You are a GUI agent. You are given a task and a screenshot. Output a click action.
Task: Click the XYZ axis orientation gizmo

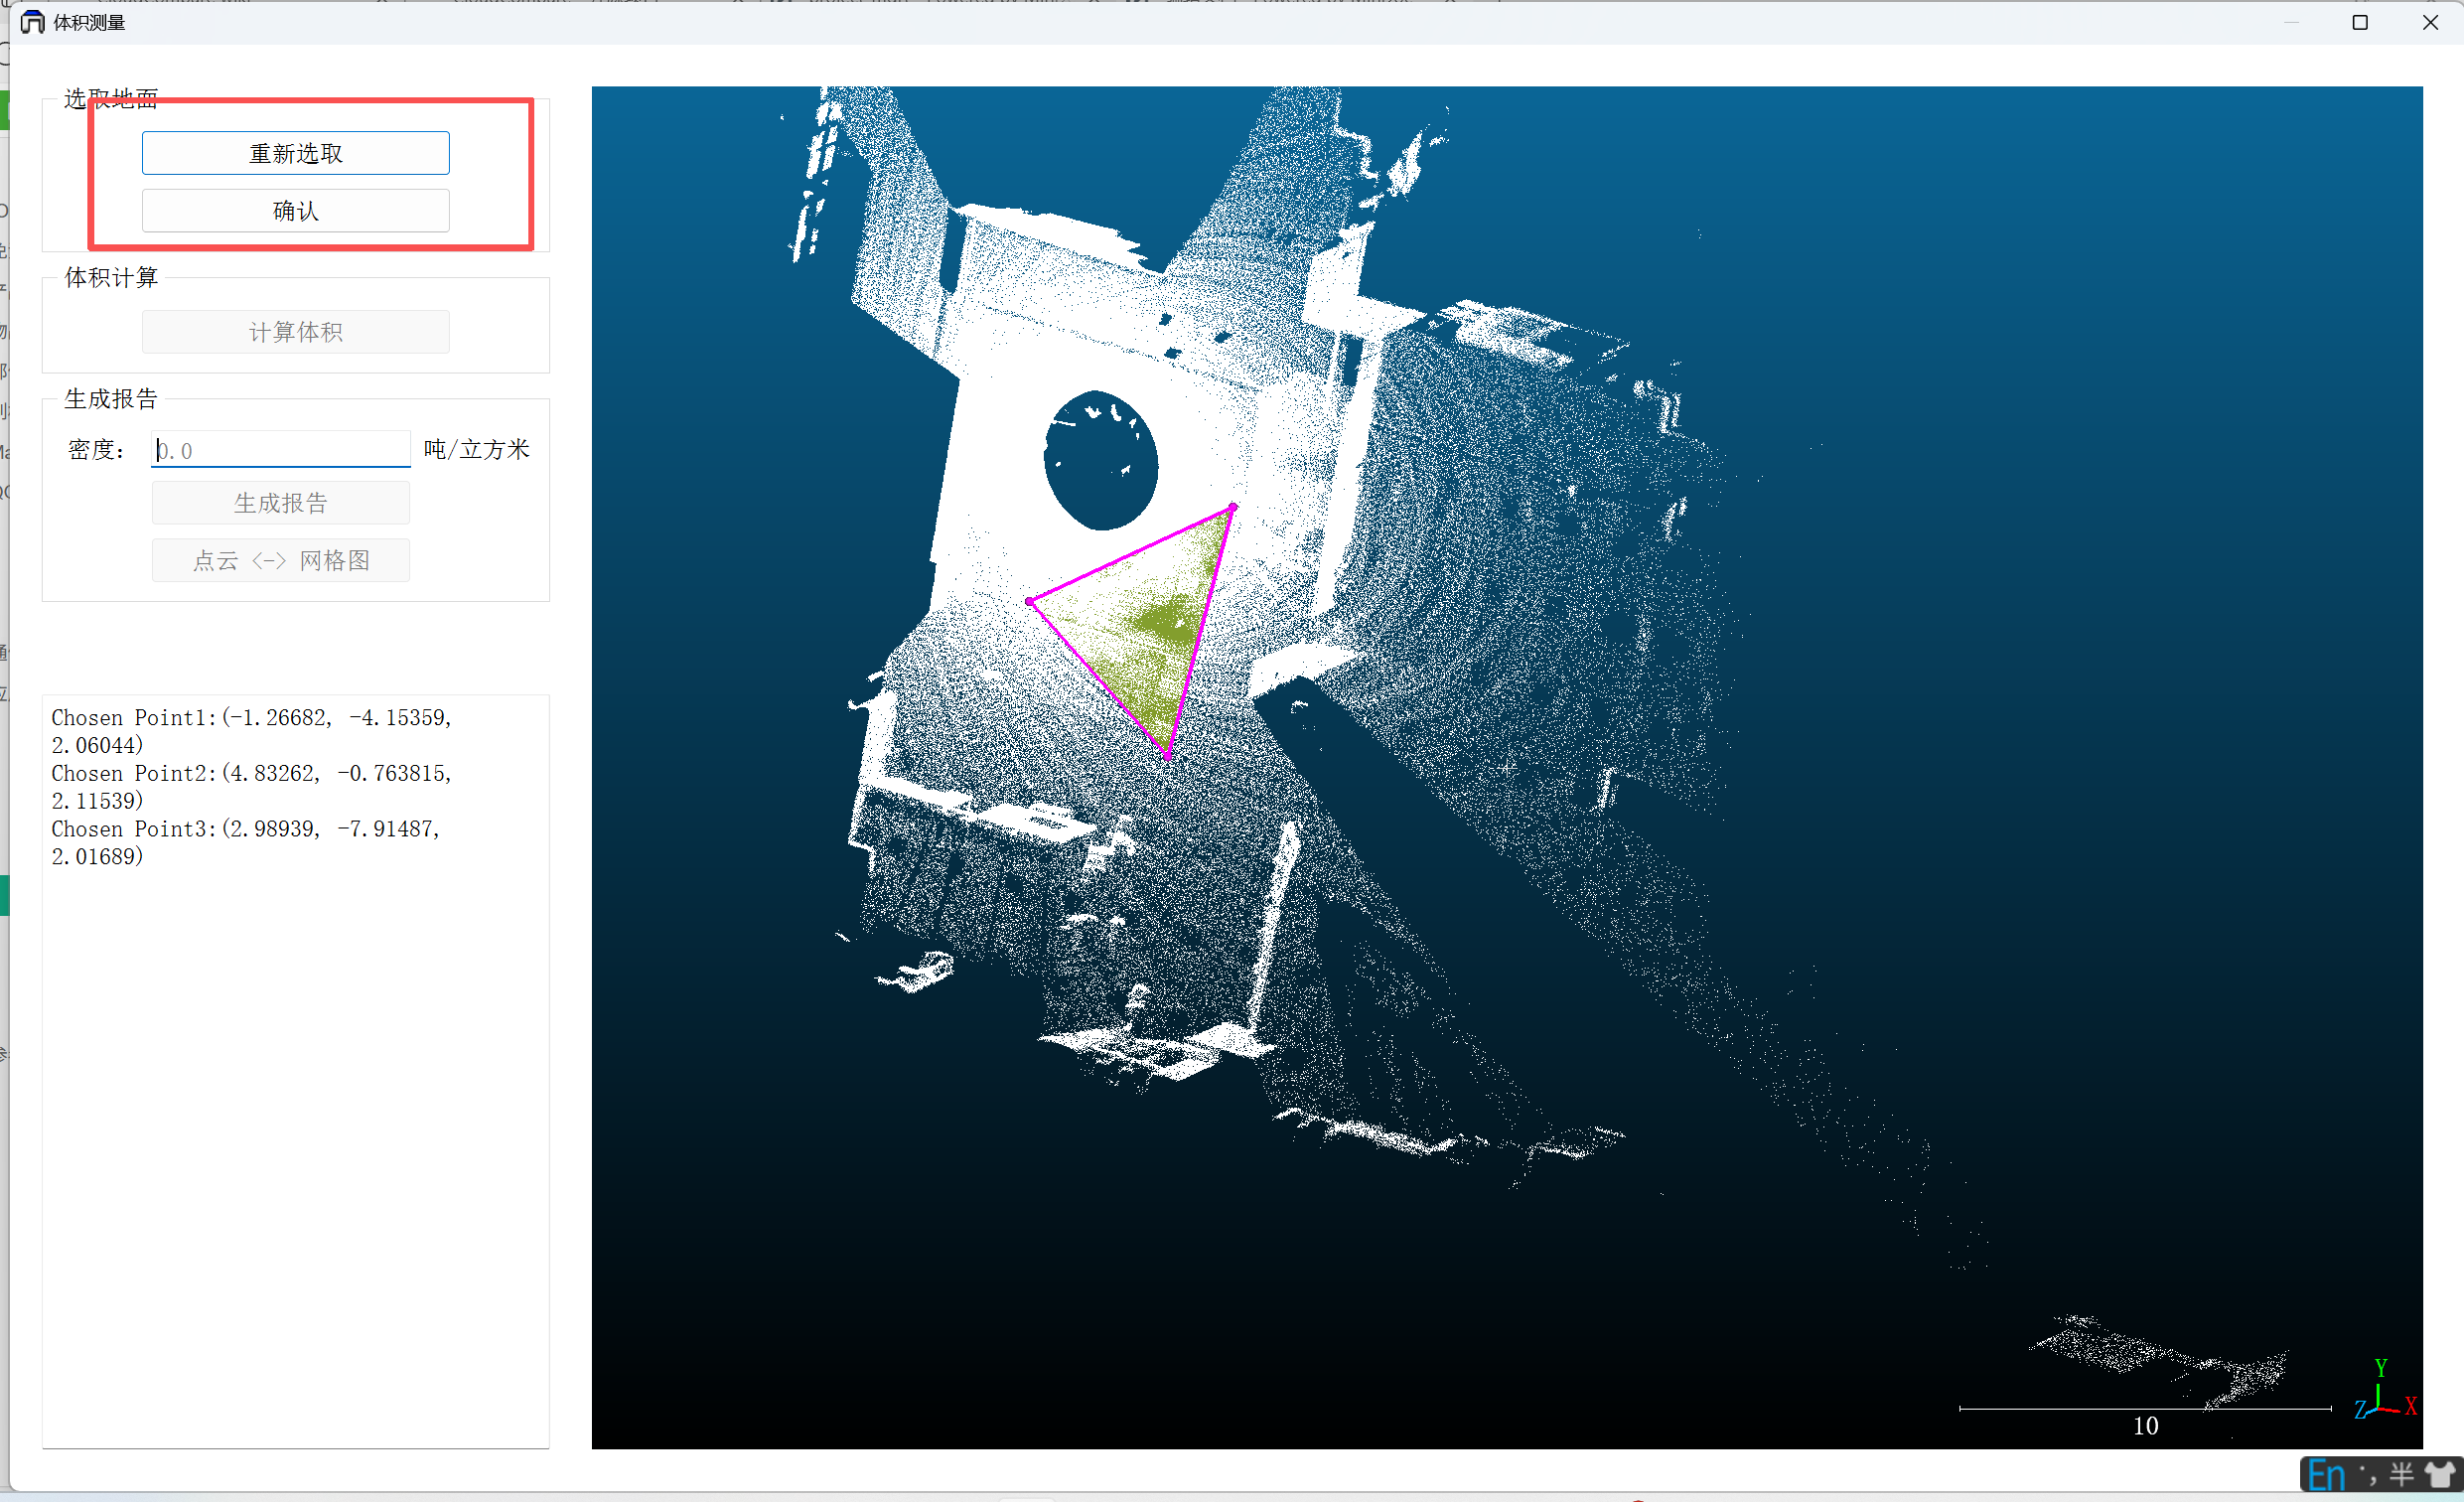click(x=2385, y=1392)
